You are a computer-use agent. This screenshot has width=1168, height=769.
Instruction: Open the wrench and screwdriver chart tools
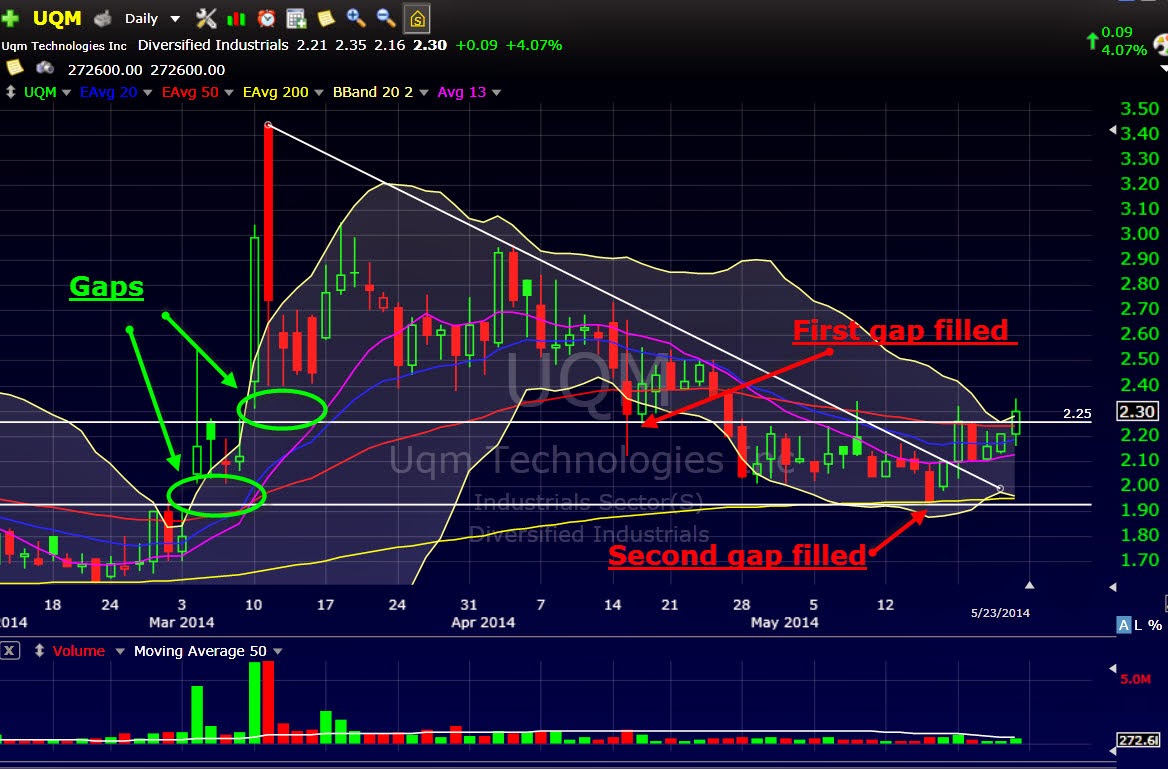(x=206, y=19)
